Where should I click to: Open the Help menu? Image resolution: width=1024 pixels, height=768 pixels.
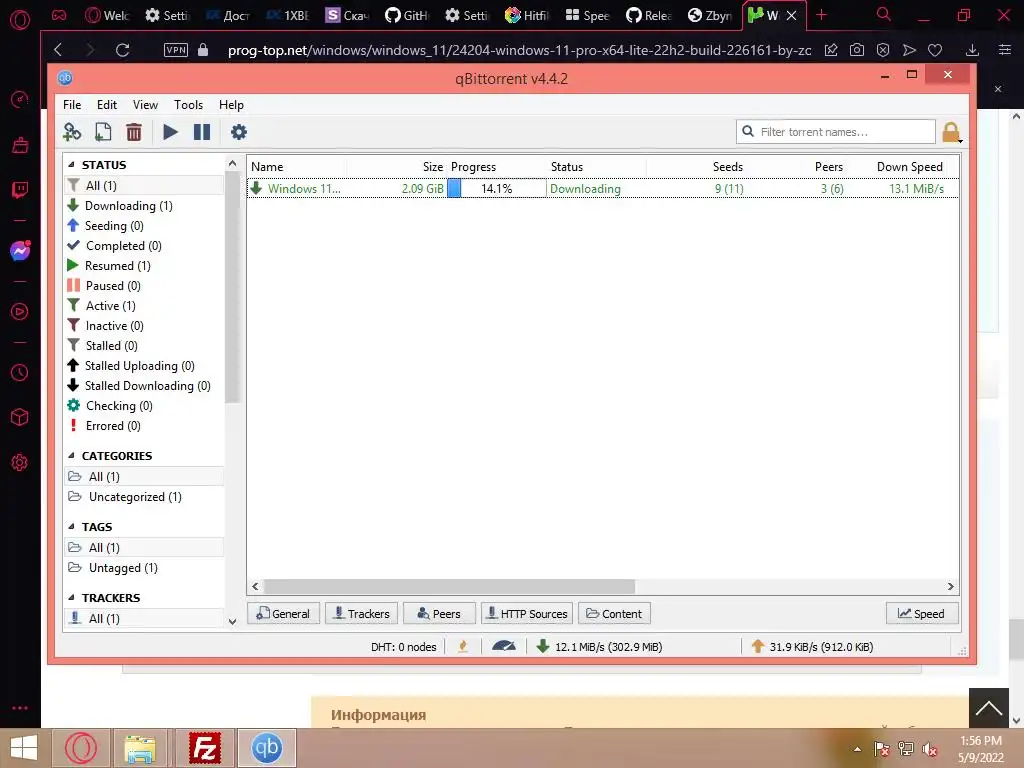pyautogui.click(x=231, y=104)
